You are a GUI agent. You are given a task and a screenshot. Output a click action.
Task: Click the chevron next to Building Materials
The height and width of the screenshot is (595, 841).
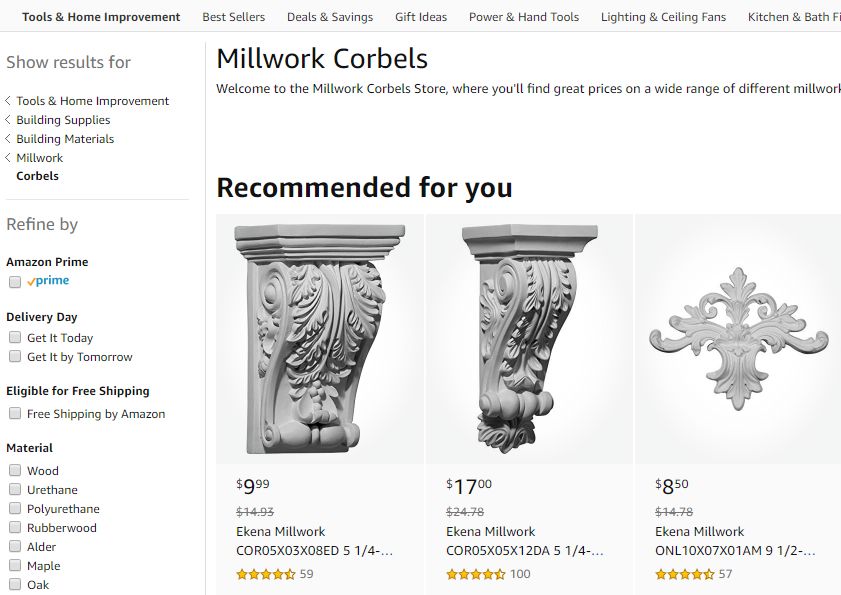[x=8, y=138]
